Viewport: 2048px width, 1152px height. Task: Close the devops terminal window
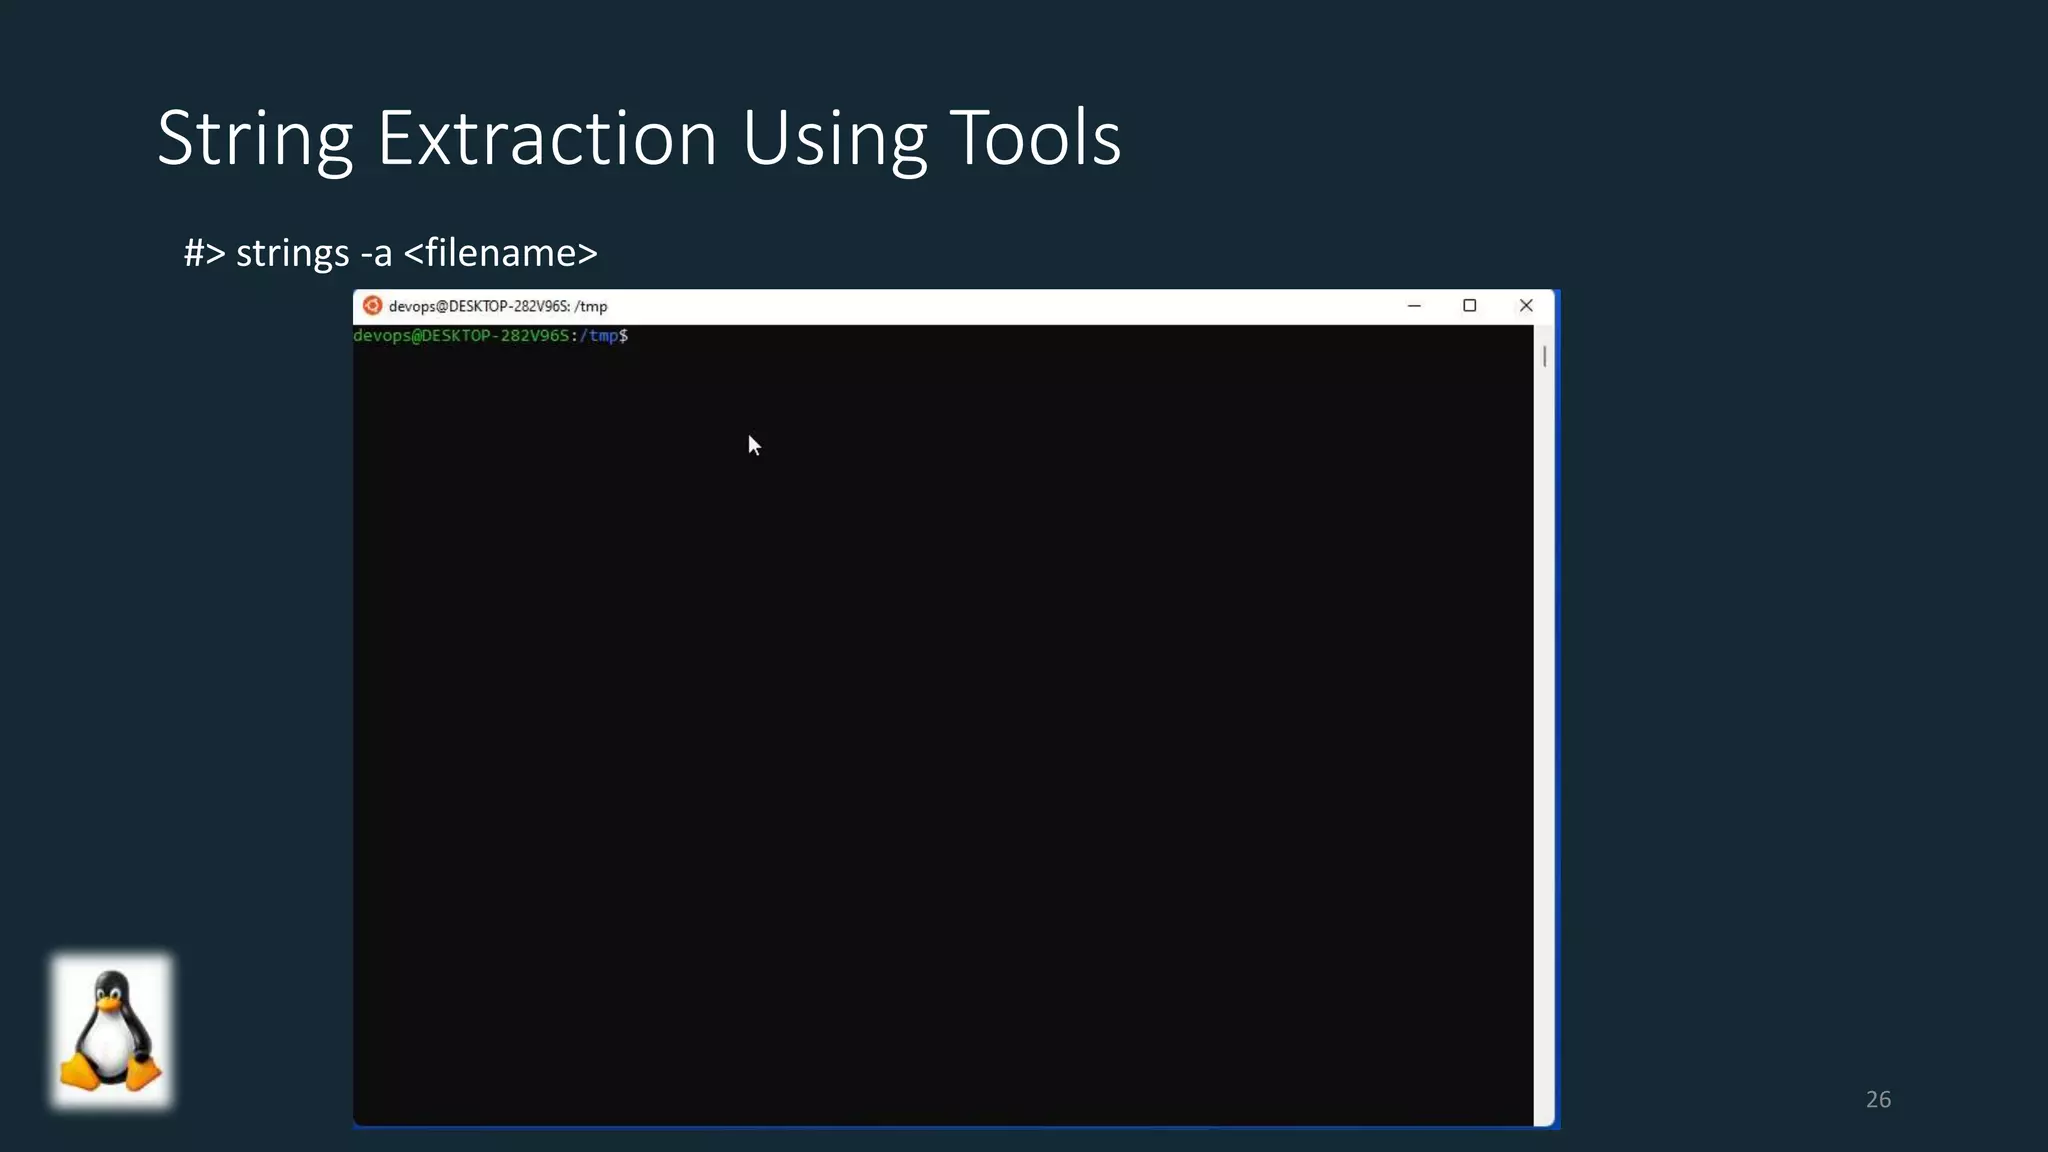[1525, 306]
